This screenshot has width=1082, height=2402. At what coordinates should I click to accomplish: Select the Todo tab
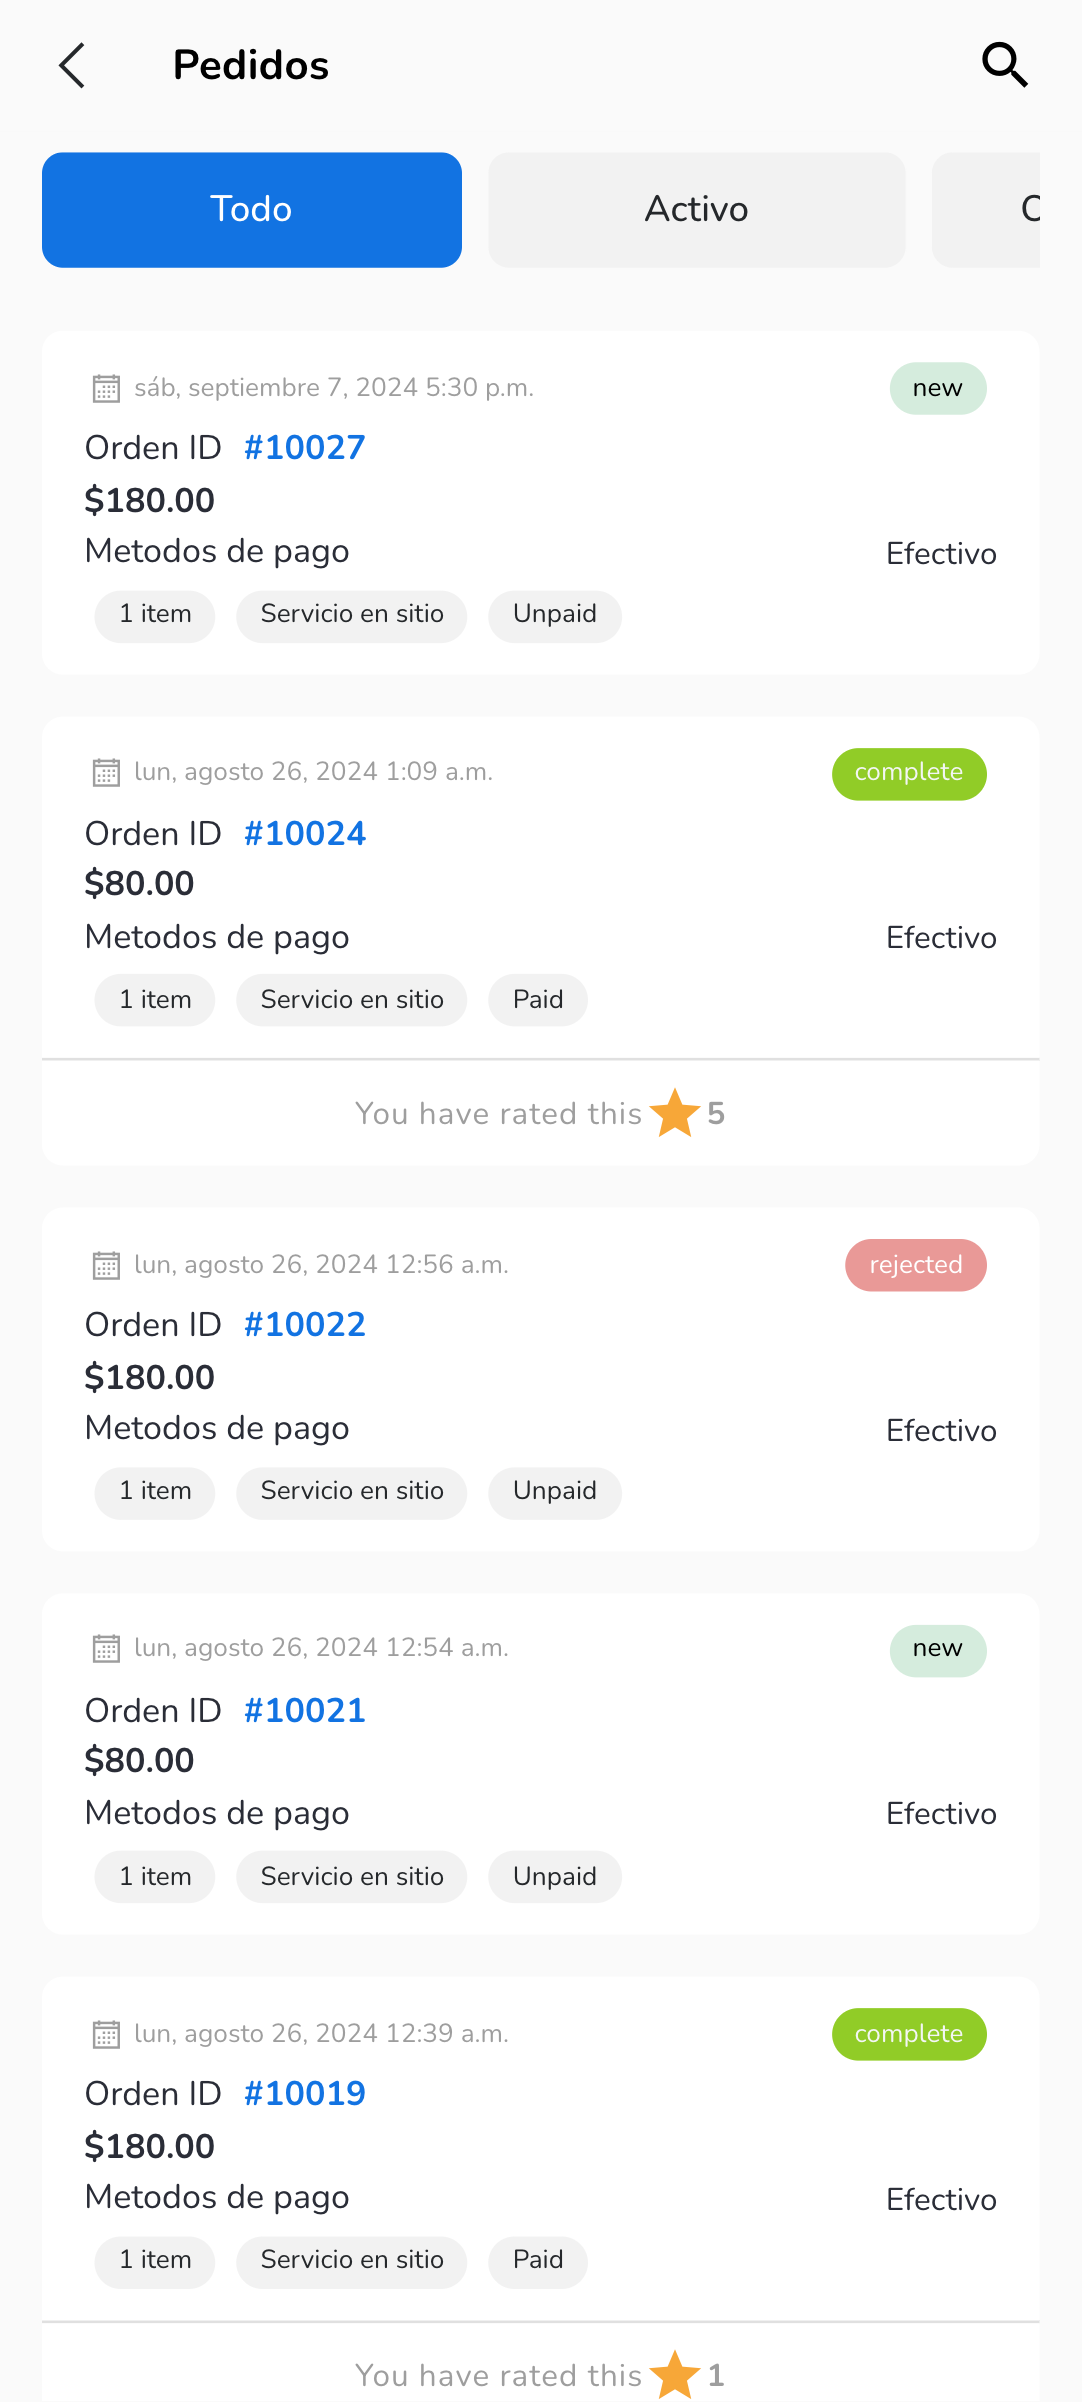pos(252,210)
